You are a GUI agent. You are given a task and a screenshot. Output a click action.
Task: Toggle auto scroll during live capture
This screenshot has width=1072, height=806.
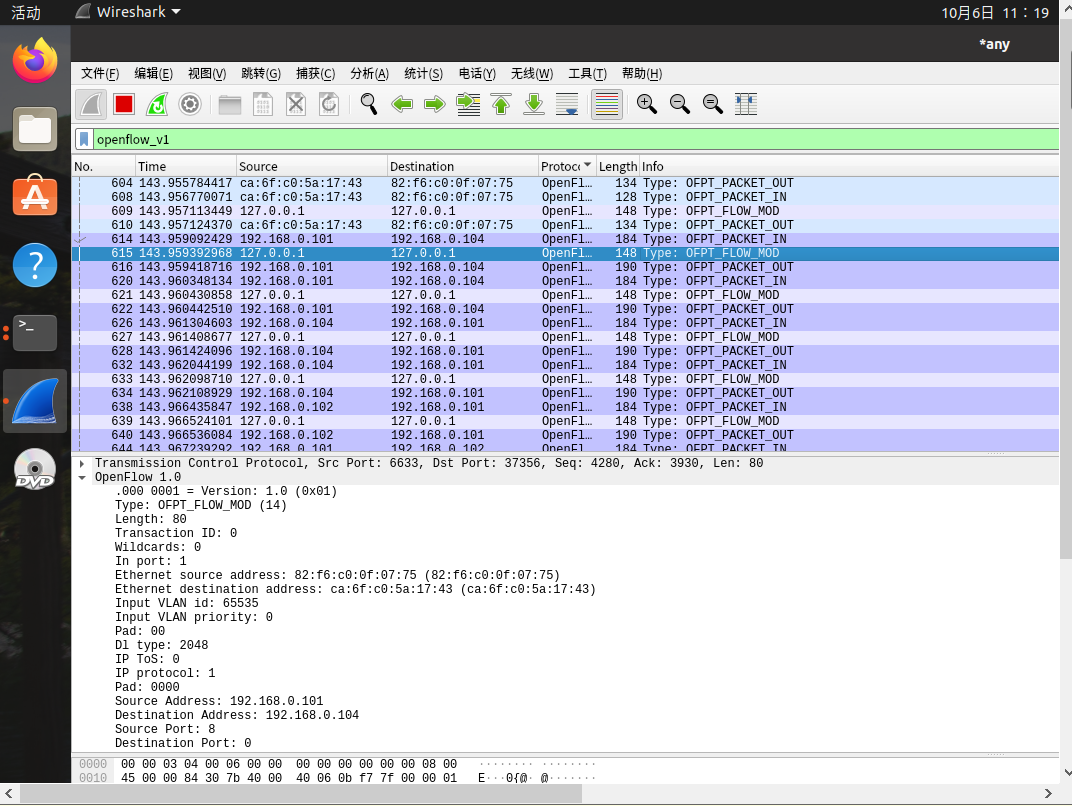coord(567,105)
